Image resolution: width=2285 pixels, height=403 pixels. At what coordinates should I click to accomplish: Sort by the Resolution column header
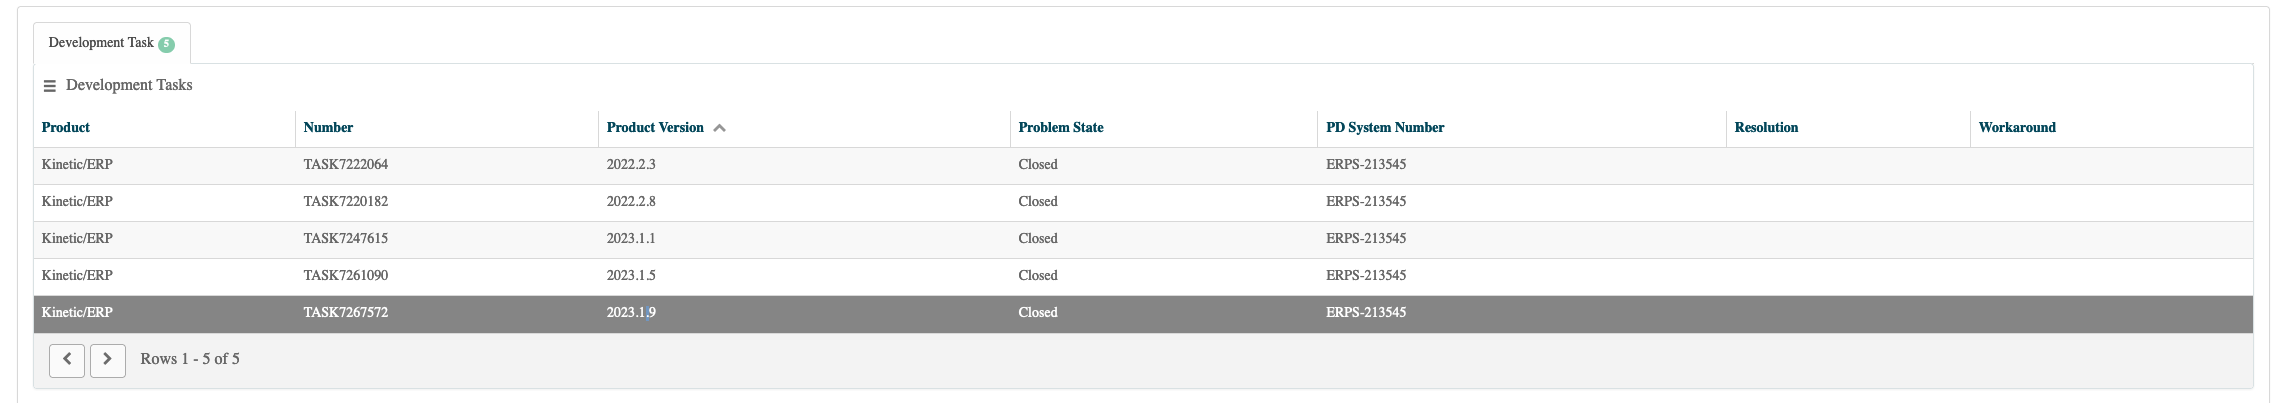click(1766, 127)
